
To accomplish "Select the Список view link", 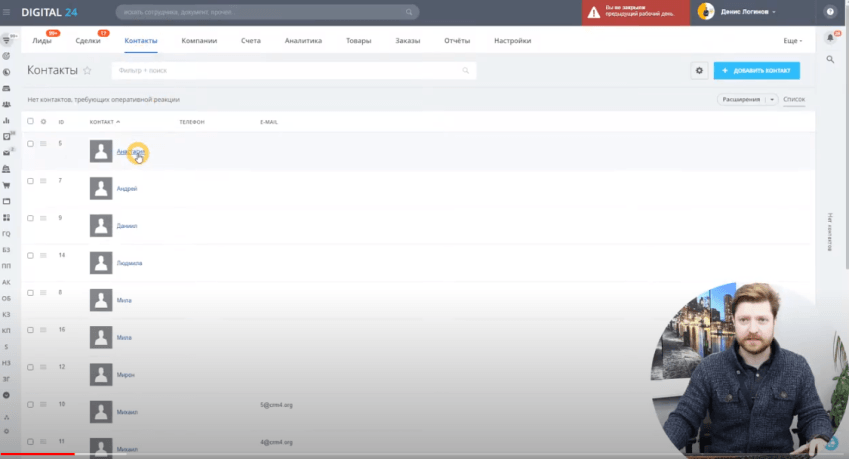I will pos(794,100).
